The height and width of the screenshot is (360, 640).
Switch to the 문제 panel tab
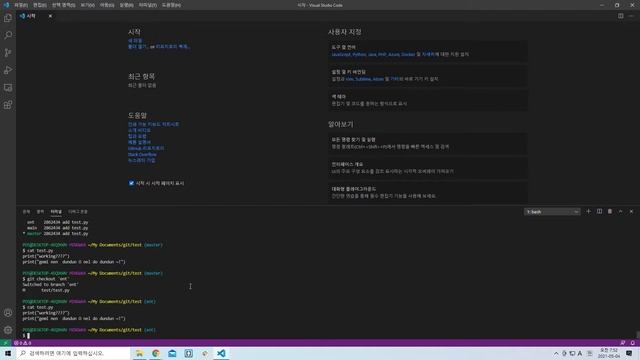(x=26, y=212)
